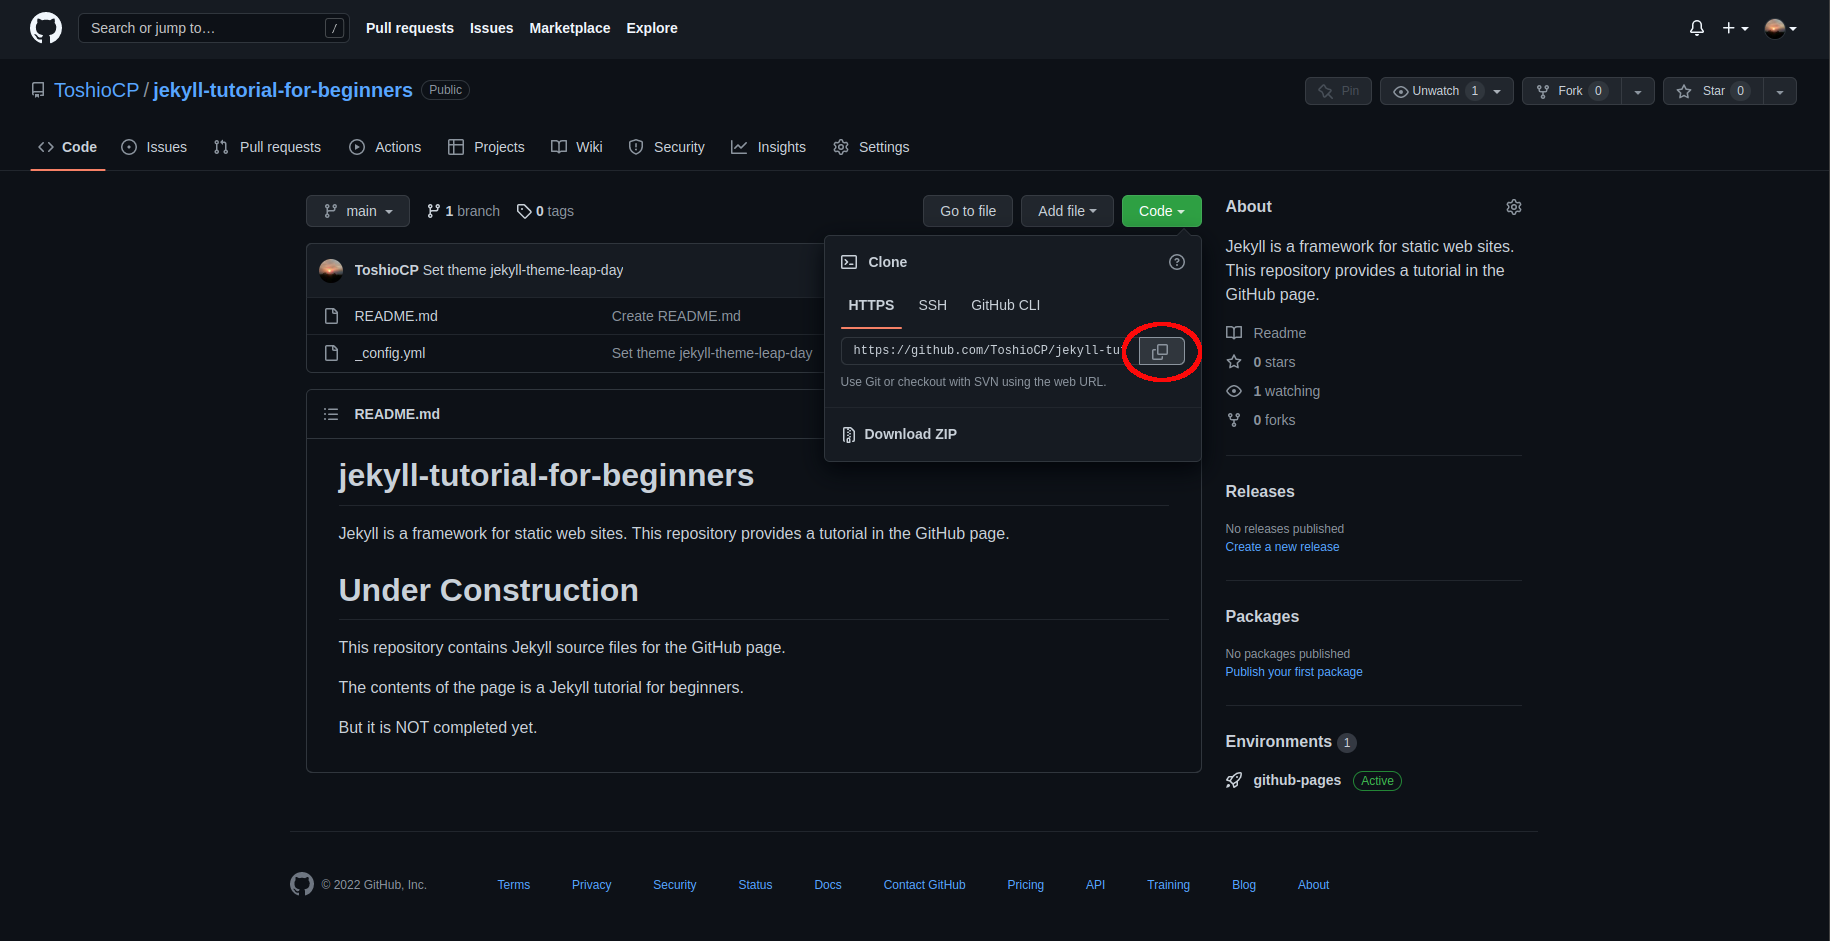This screenshot has height=941, width=1830.
Task: Click the ToshioCP avatar in commit row
Action: (x=331, y=270)
